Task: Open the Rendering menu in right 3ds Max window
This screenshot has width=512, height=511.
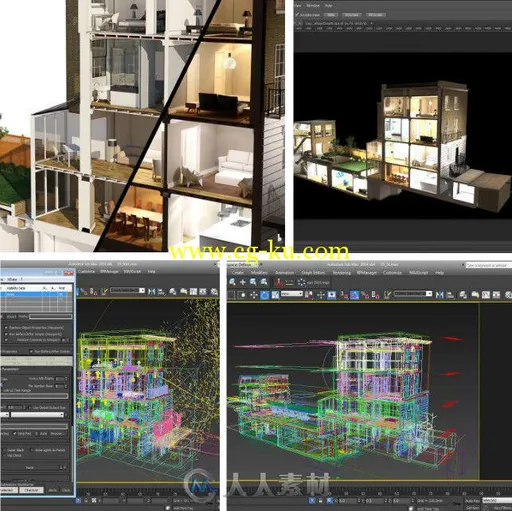Action: [342, 273]
